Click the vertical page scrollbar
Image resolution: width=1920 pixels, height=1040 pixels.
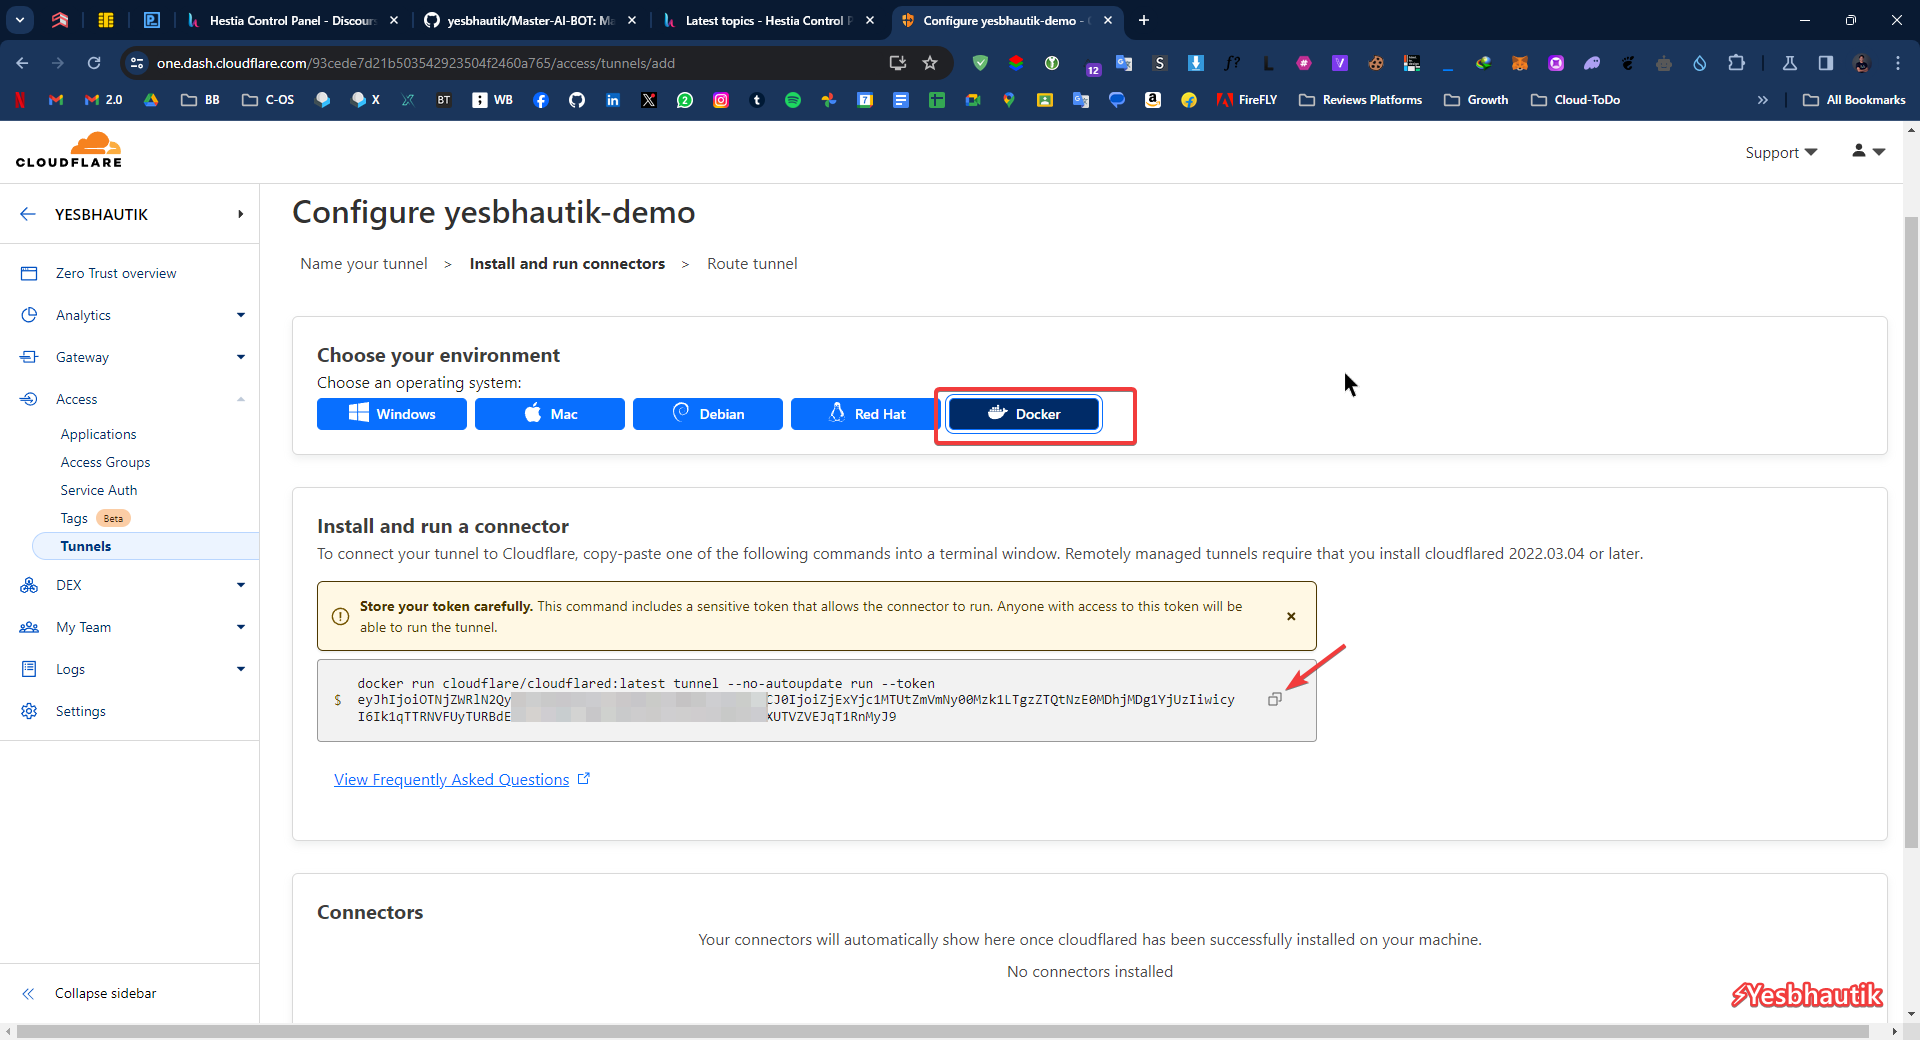(1911, 530)
